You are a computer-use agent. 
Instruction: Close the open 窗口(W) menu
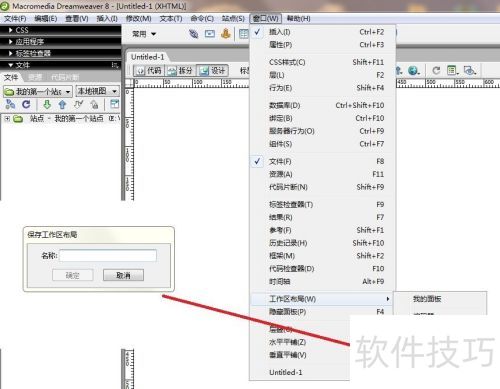point(266,19)
